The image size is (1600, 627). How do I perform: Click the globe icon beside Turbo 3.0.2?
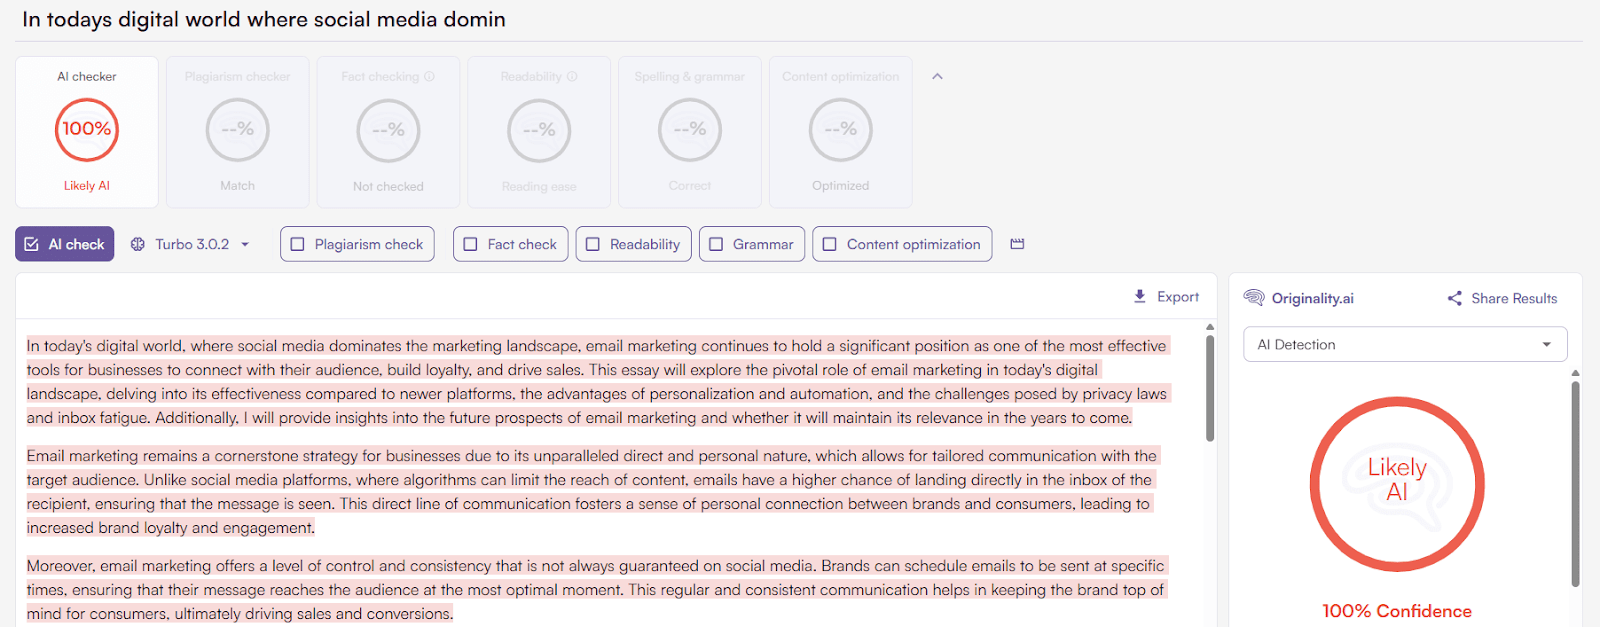click(x=137, y=243)
